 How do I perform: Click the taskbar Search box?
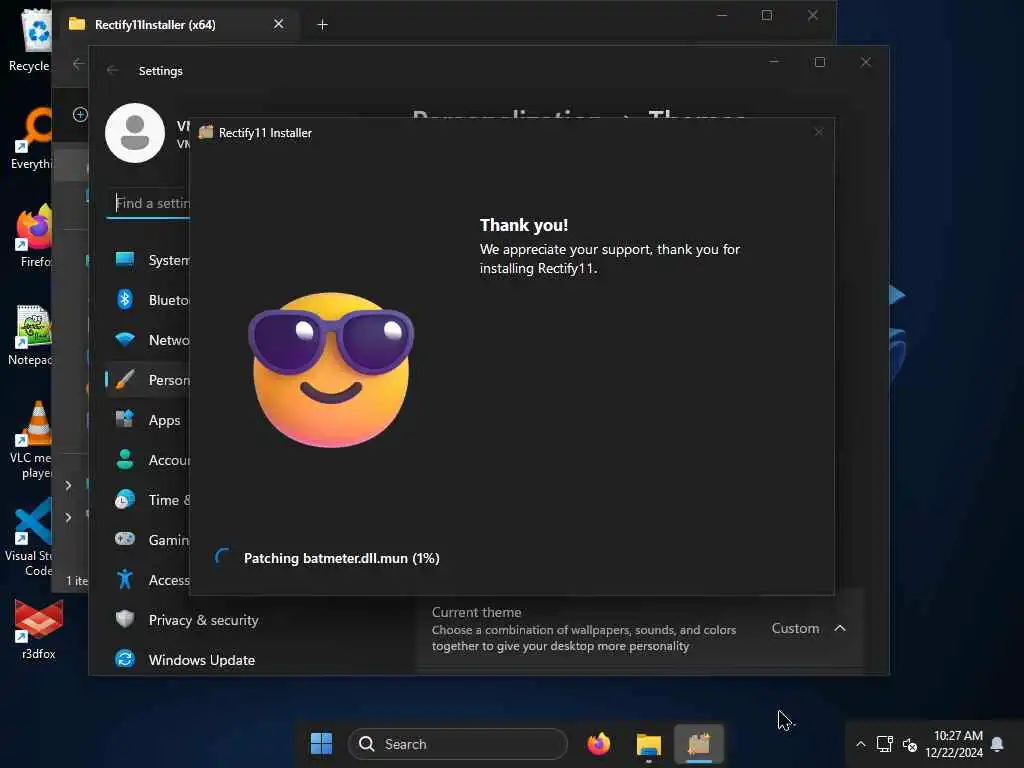458,744
